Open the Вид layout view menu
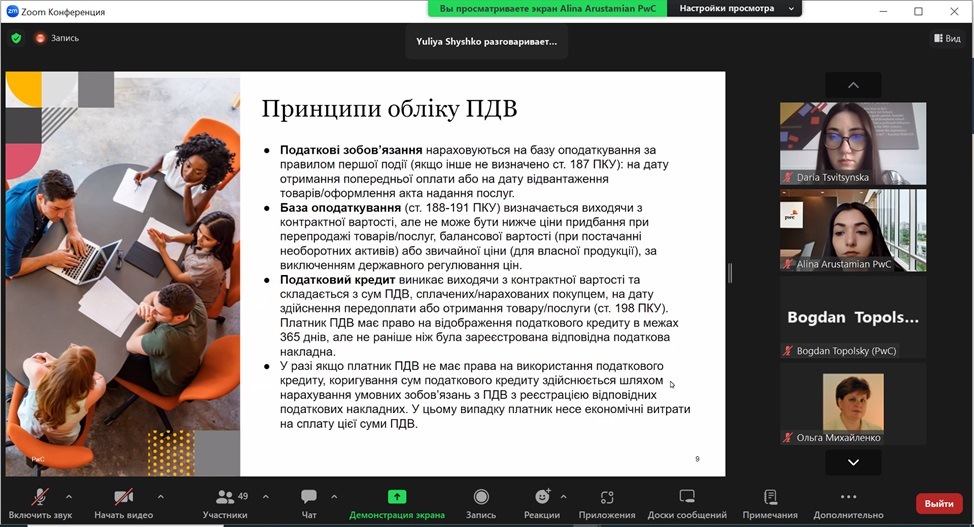 (x=947, y=39)
